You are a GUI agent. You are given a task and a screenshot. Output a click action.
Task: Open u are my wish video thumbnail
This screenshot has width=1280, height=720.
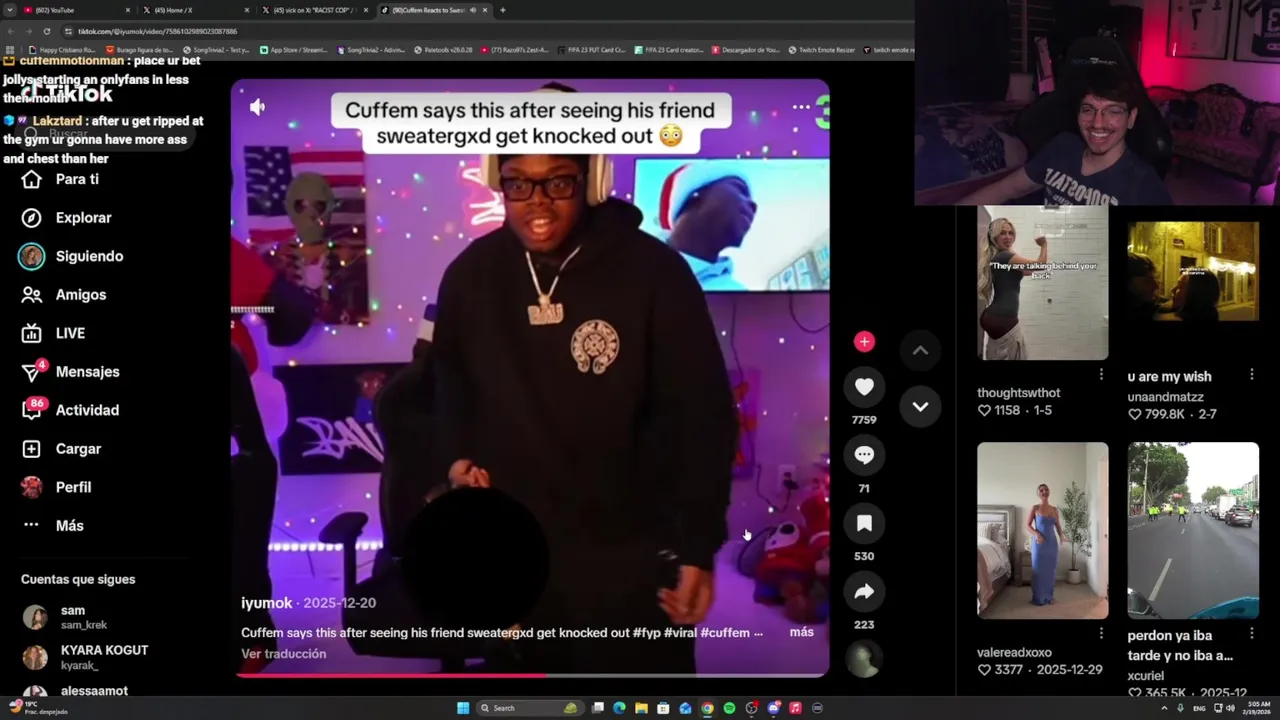pyautogui.click(x=1193, y=271)
